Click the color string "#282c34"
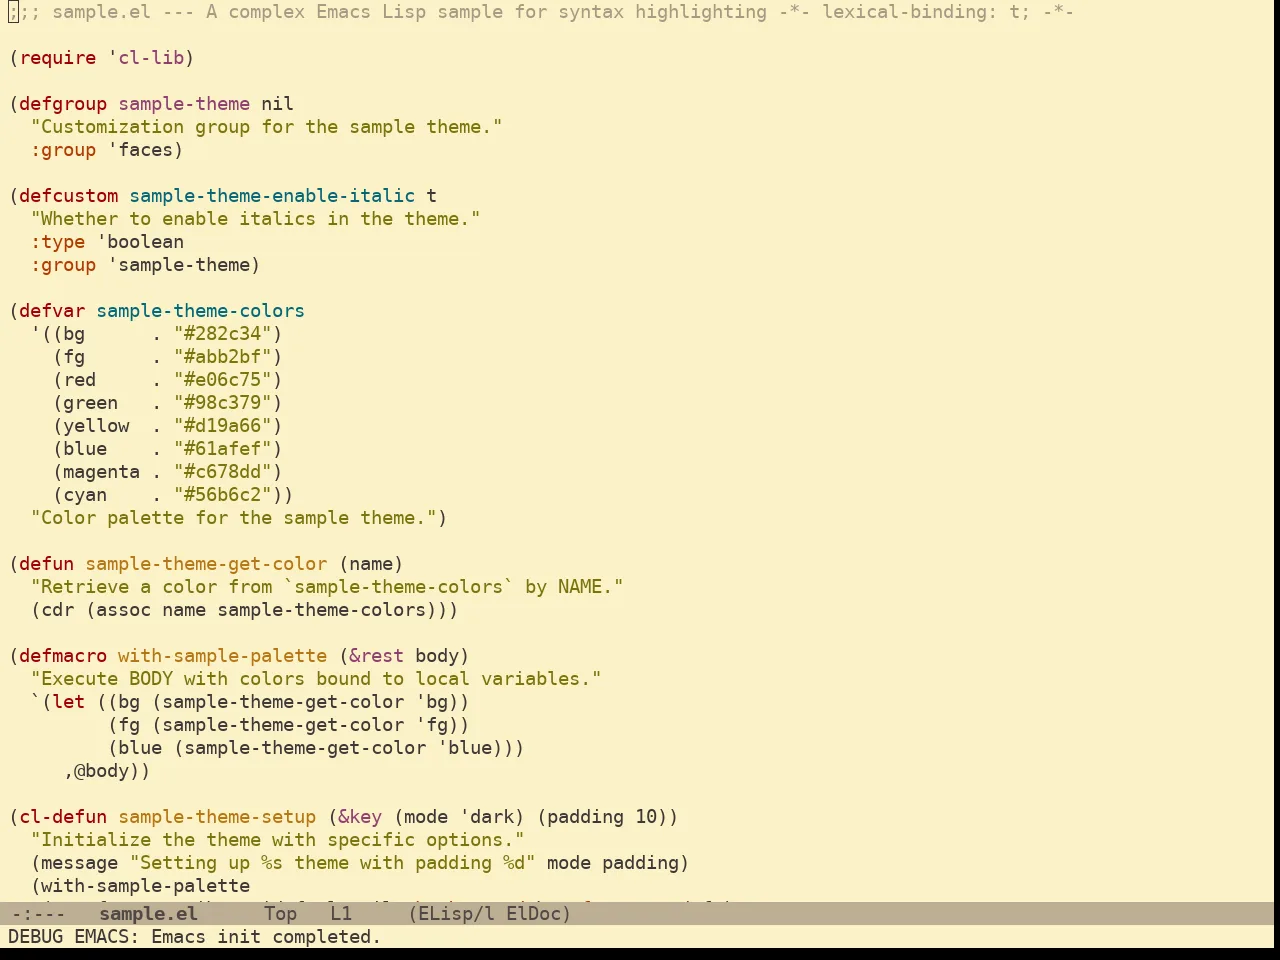 pyautogui.click(x=223, y=334)
